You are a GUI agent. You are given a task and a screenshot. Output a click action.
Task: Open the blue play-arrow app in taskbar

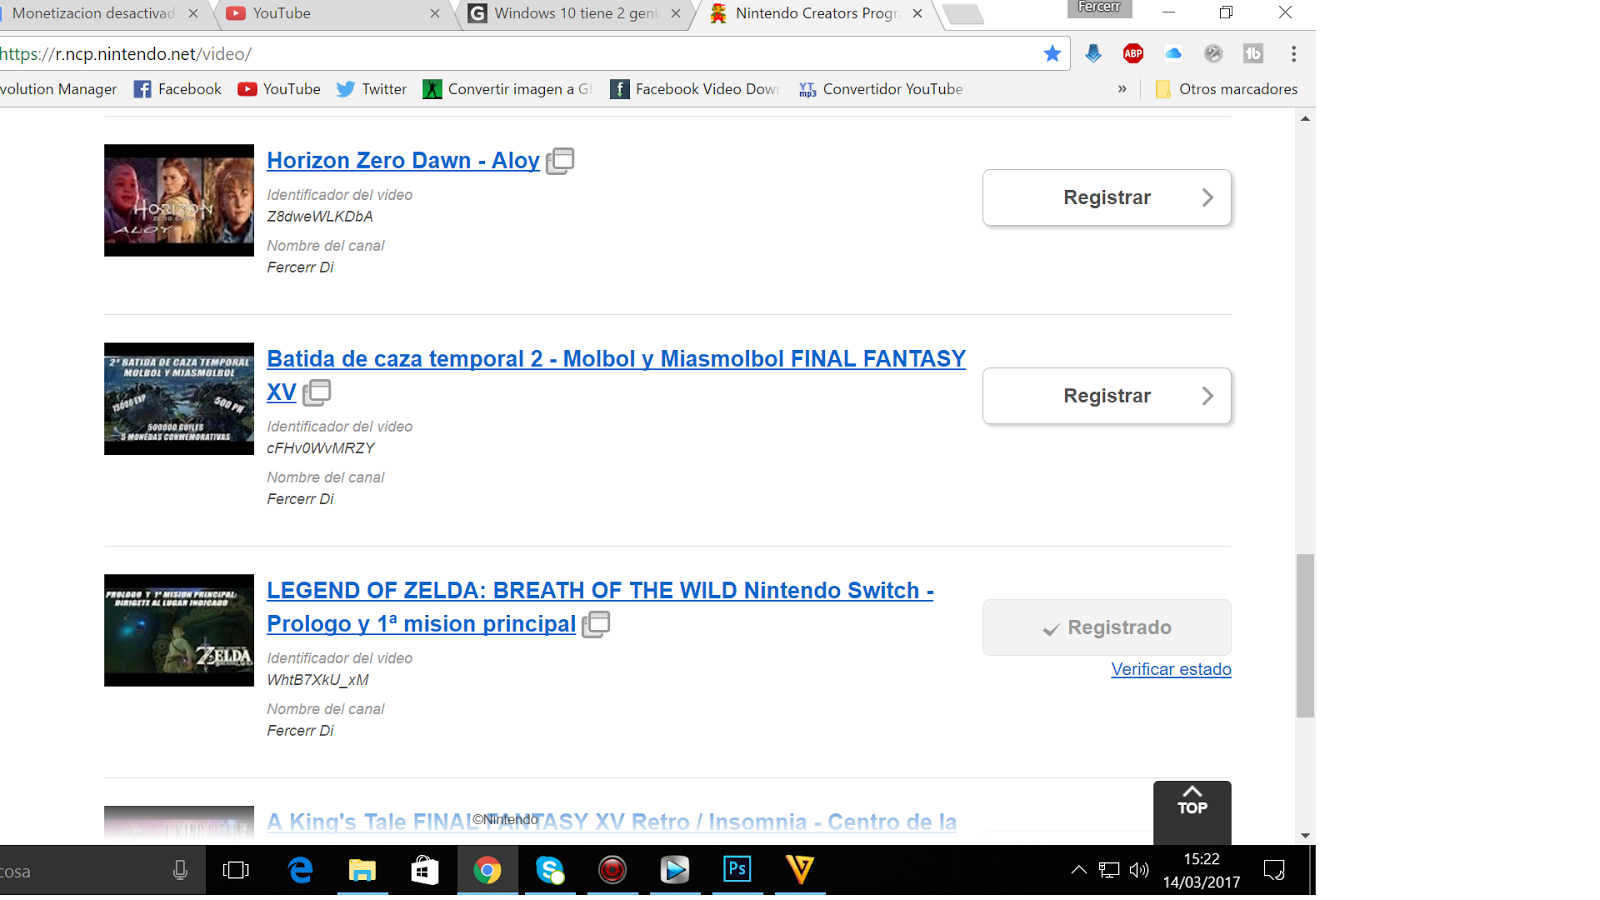tap(675, 870)
